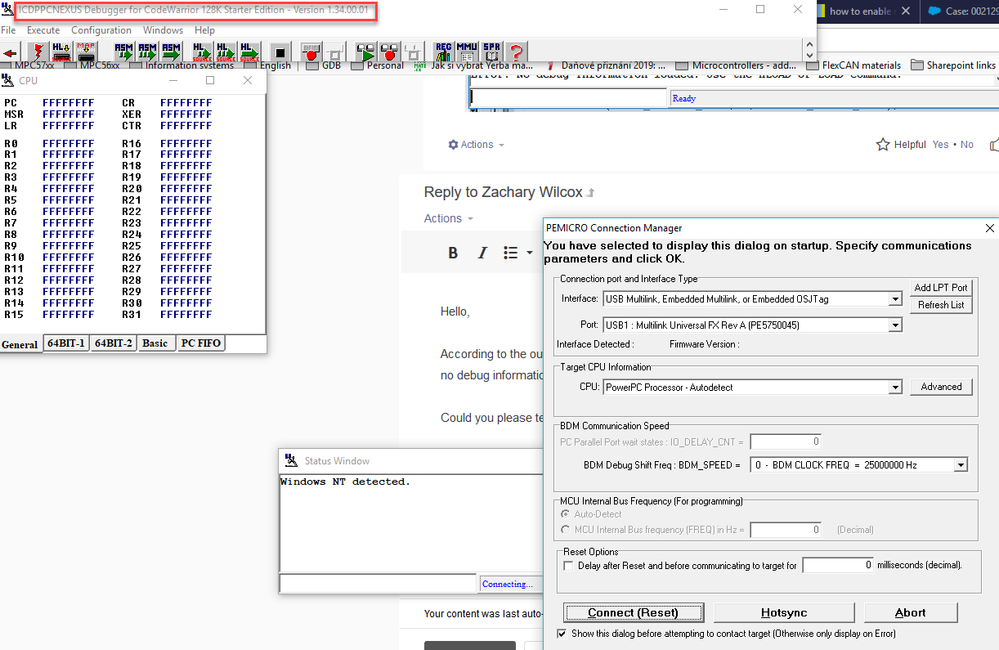Image resolution: width=999 pixels, height=650 pixels.
Task: Click the delay milliseconds input field
Action: click(x=838, y=565)
